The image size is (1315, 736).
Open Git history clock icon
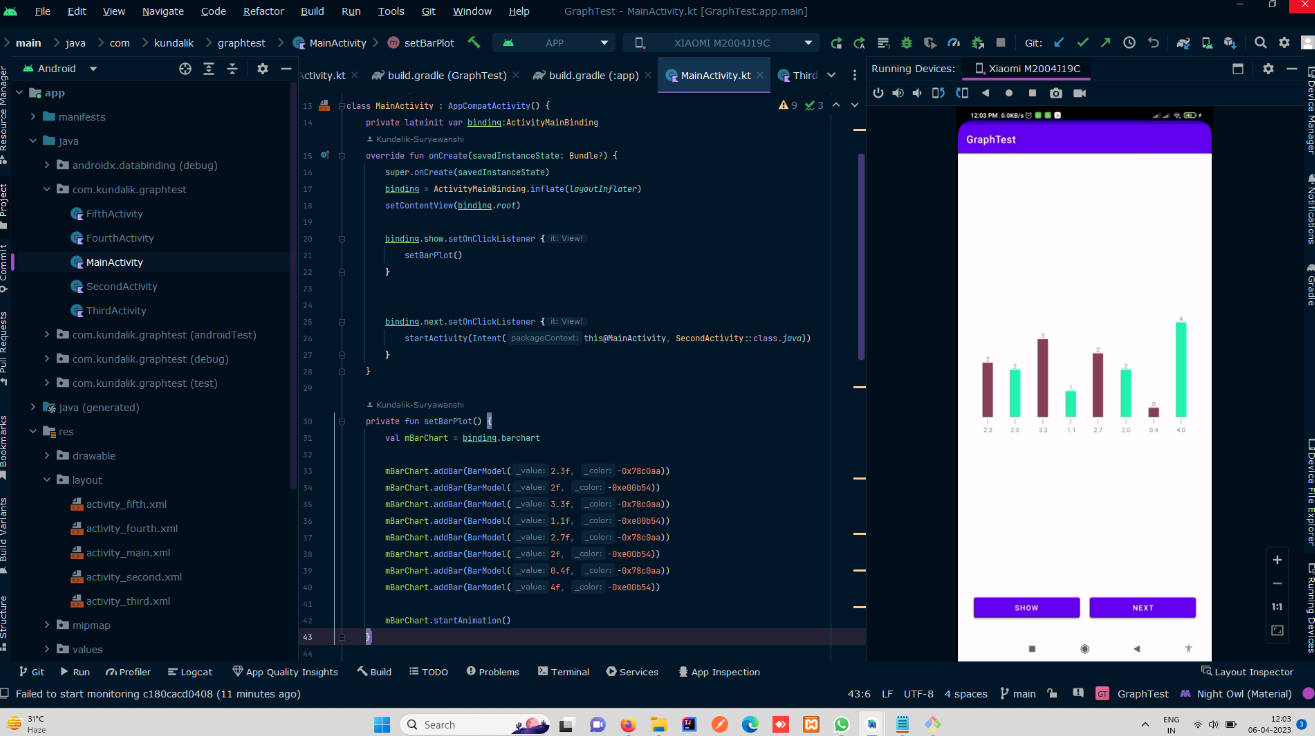(1129, 43)
